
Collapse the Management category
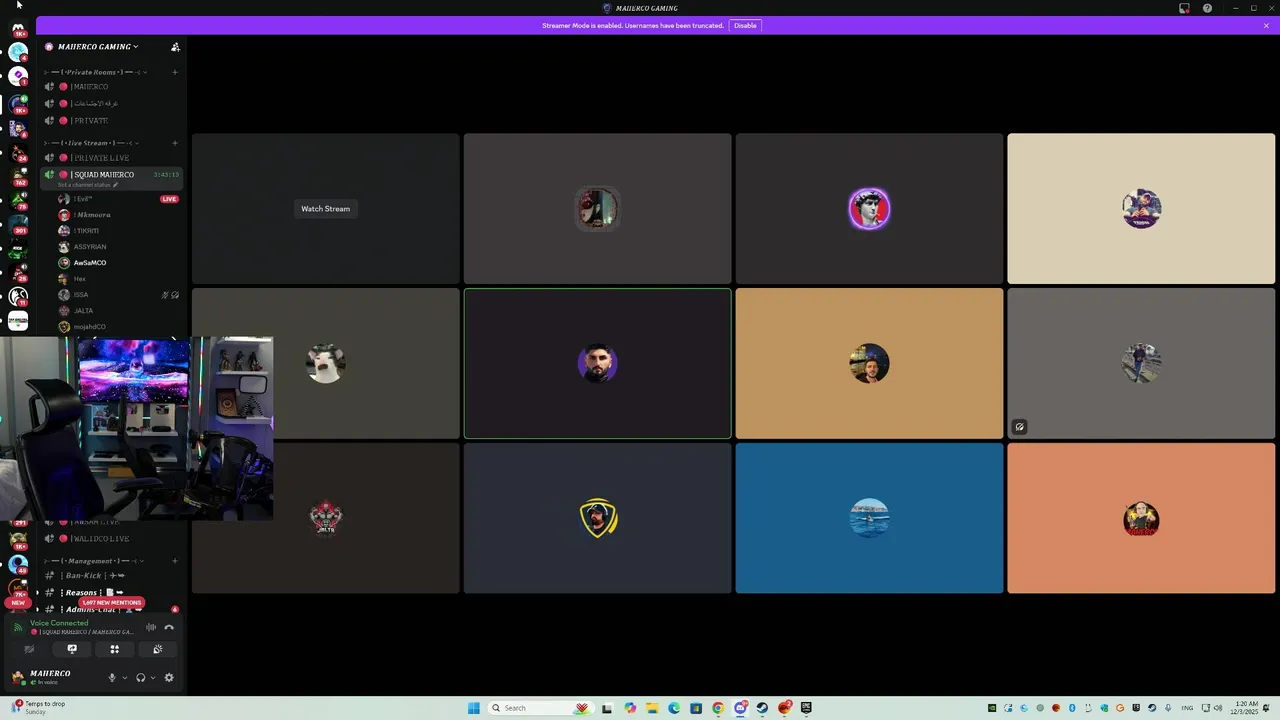pyautogui.click(x=95, y=561)
